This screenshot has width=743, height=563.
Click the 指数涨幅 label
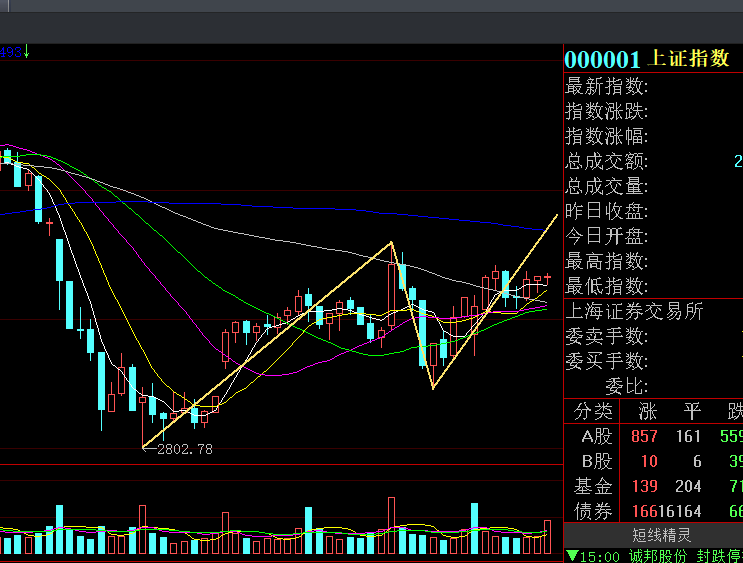(606, 136)
